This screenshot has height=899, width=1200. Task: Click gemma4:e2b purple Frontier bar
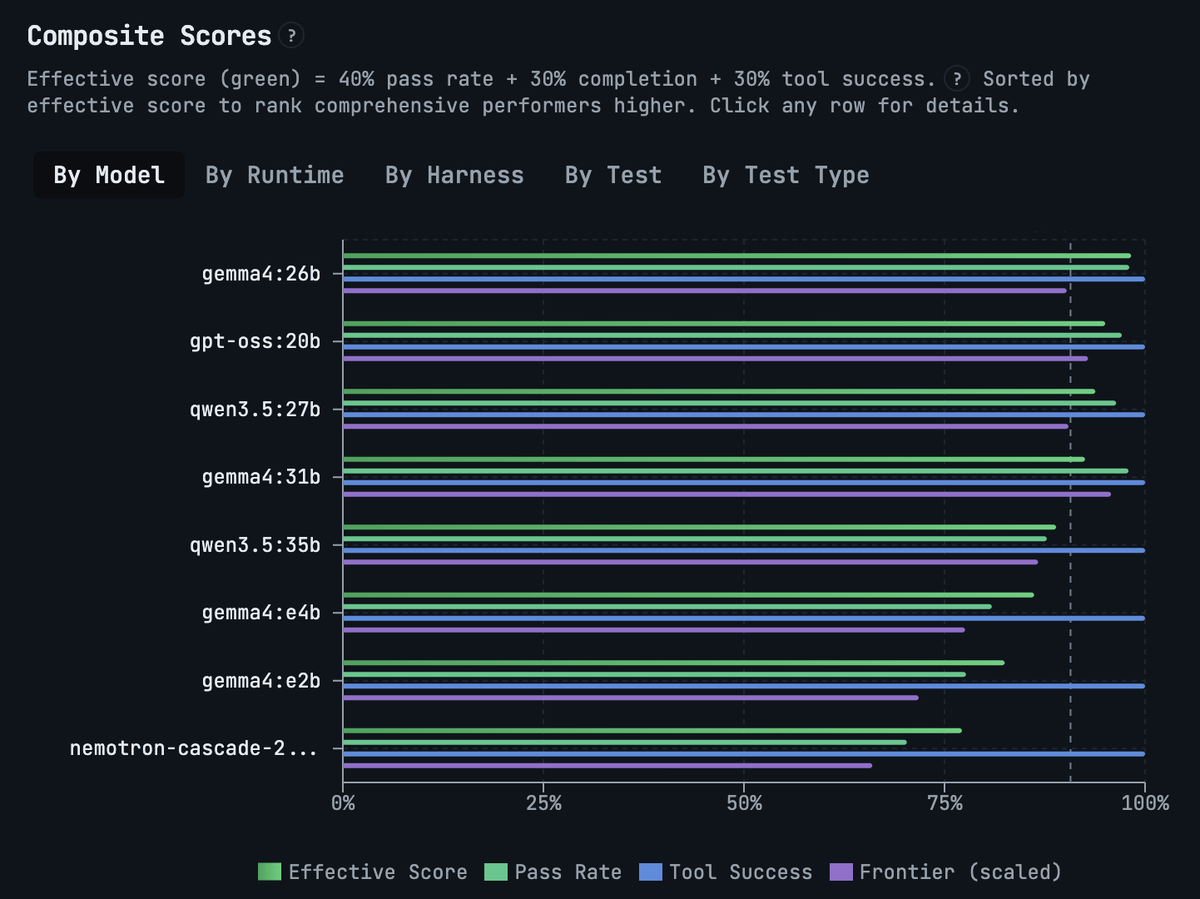click(x=631, y=698)
